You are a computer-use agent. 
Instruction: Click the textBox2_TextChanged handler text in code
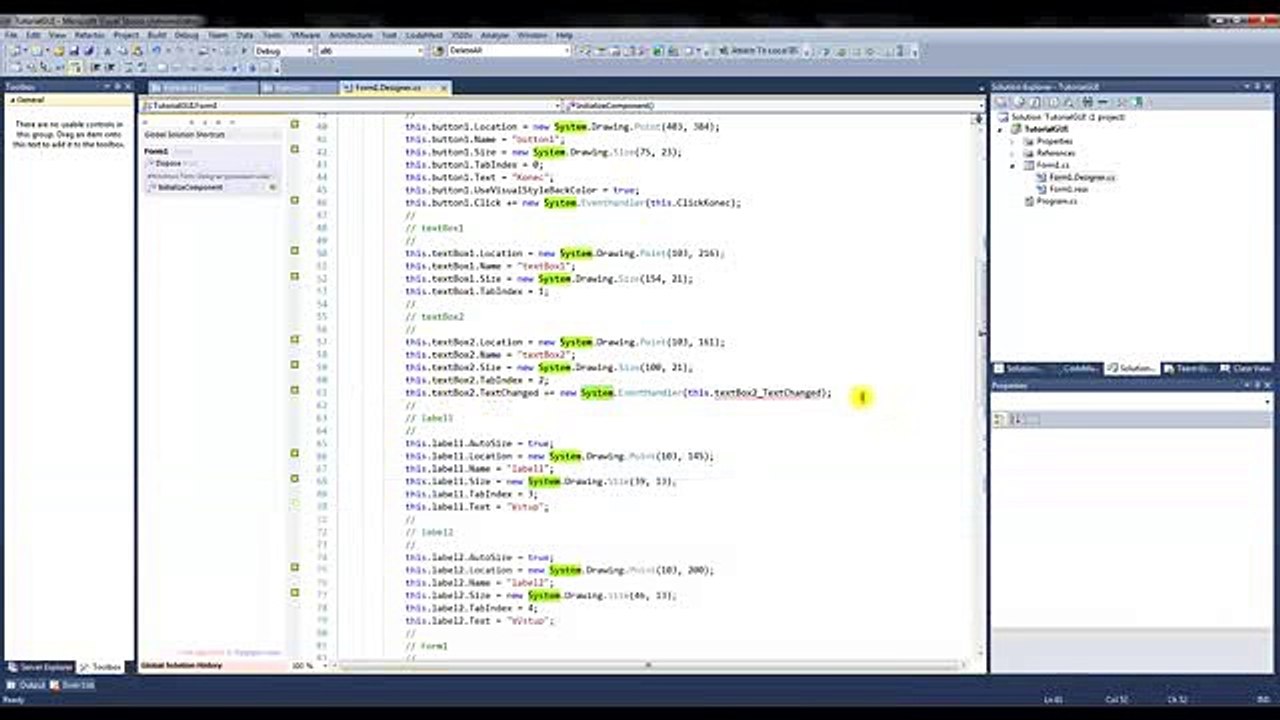[x=770, y=393]
